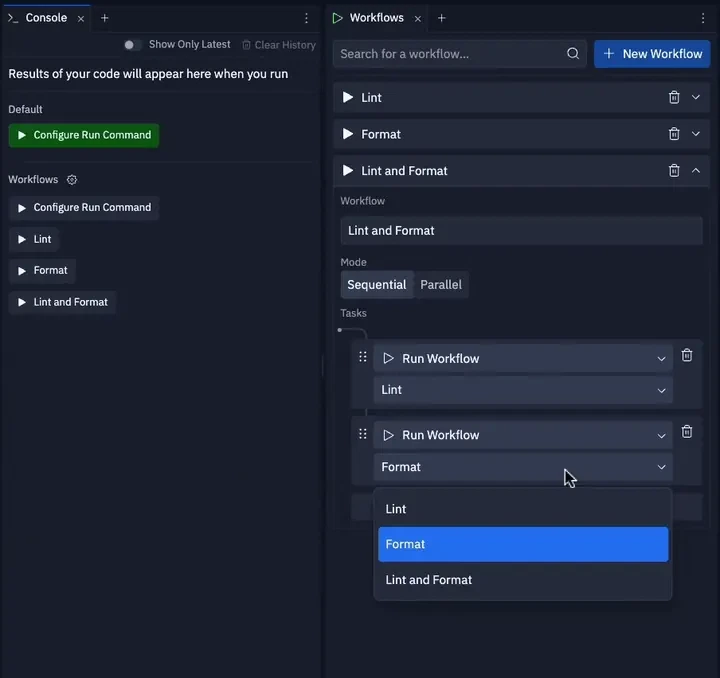Delete the Format workflow via trash icon
720x678 pixels.
[674, 134]
